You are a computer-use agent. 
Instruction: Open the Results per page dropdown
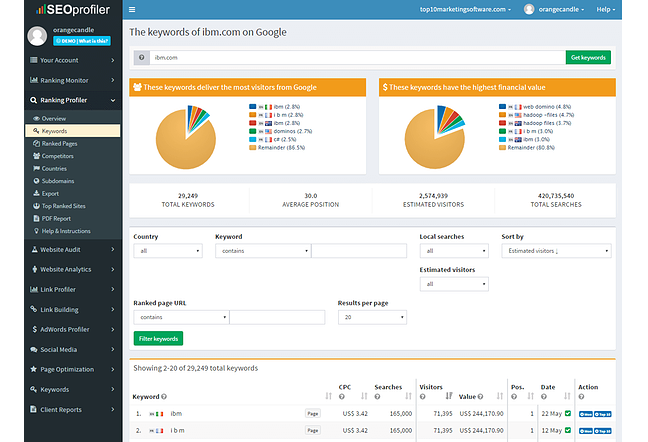click(x=372, y=317)
